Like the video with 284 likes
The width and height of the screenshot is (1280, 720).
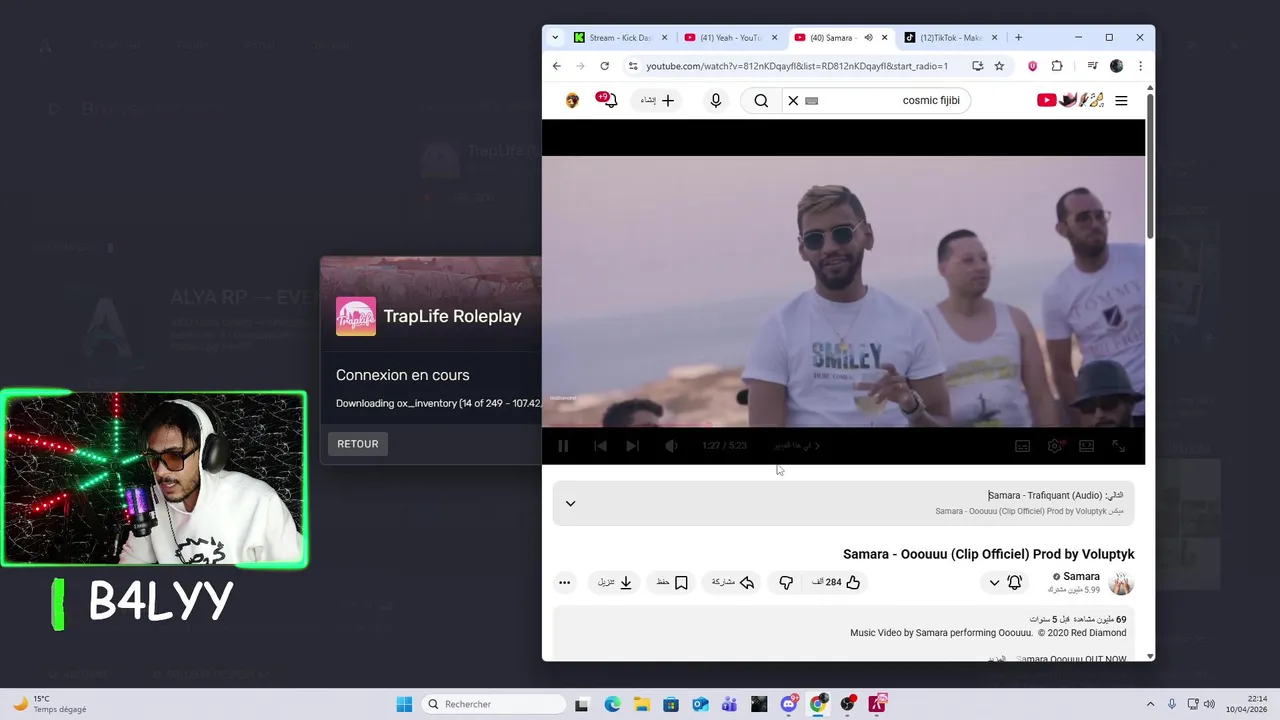tap(837, 582)
